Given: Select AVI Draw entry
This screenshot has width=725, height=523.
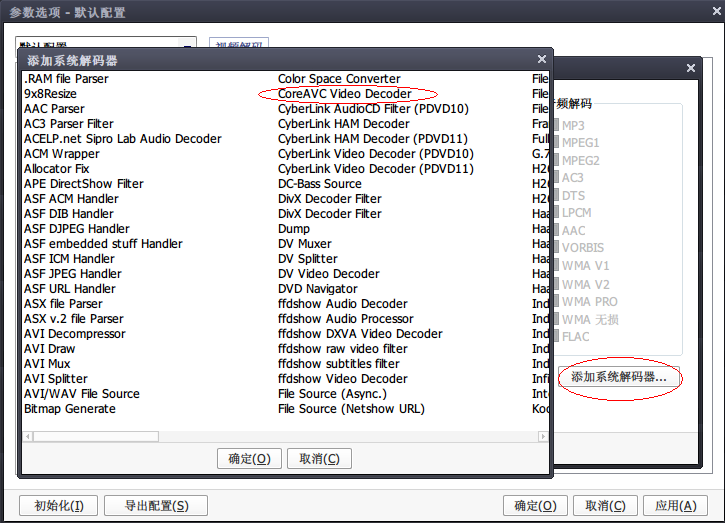Looking at the screenshot, I should click(49, 349).
